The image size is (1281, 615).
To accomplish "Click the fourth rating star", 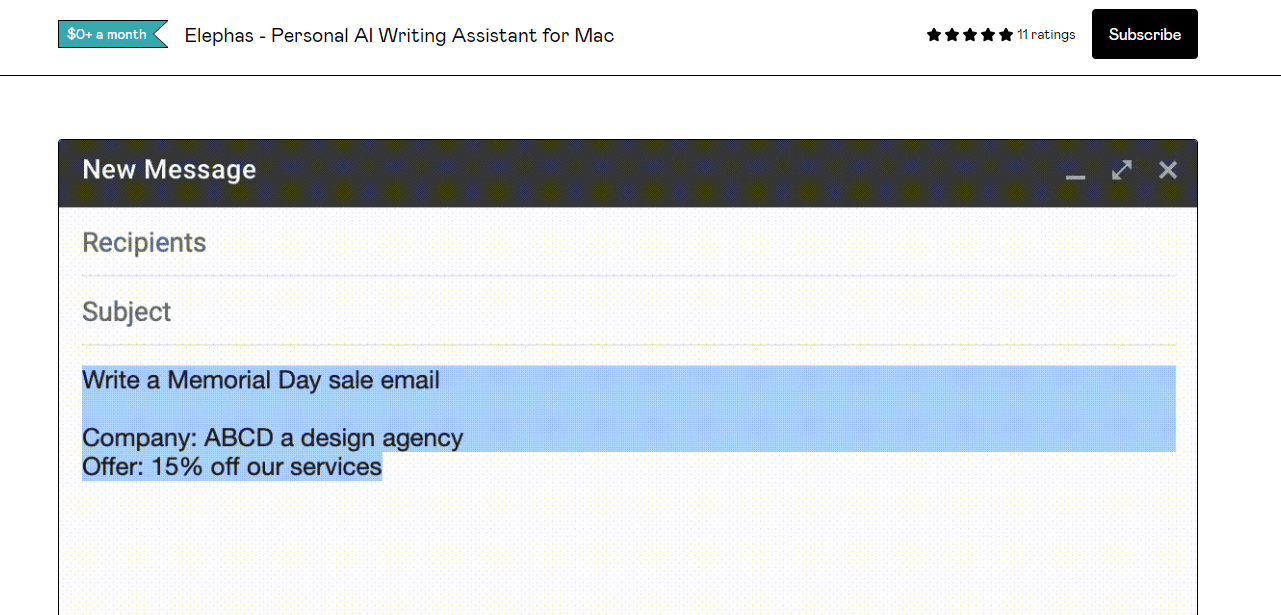I will (988, 35).
